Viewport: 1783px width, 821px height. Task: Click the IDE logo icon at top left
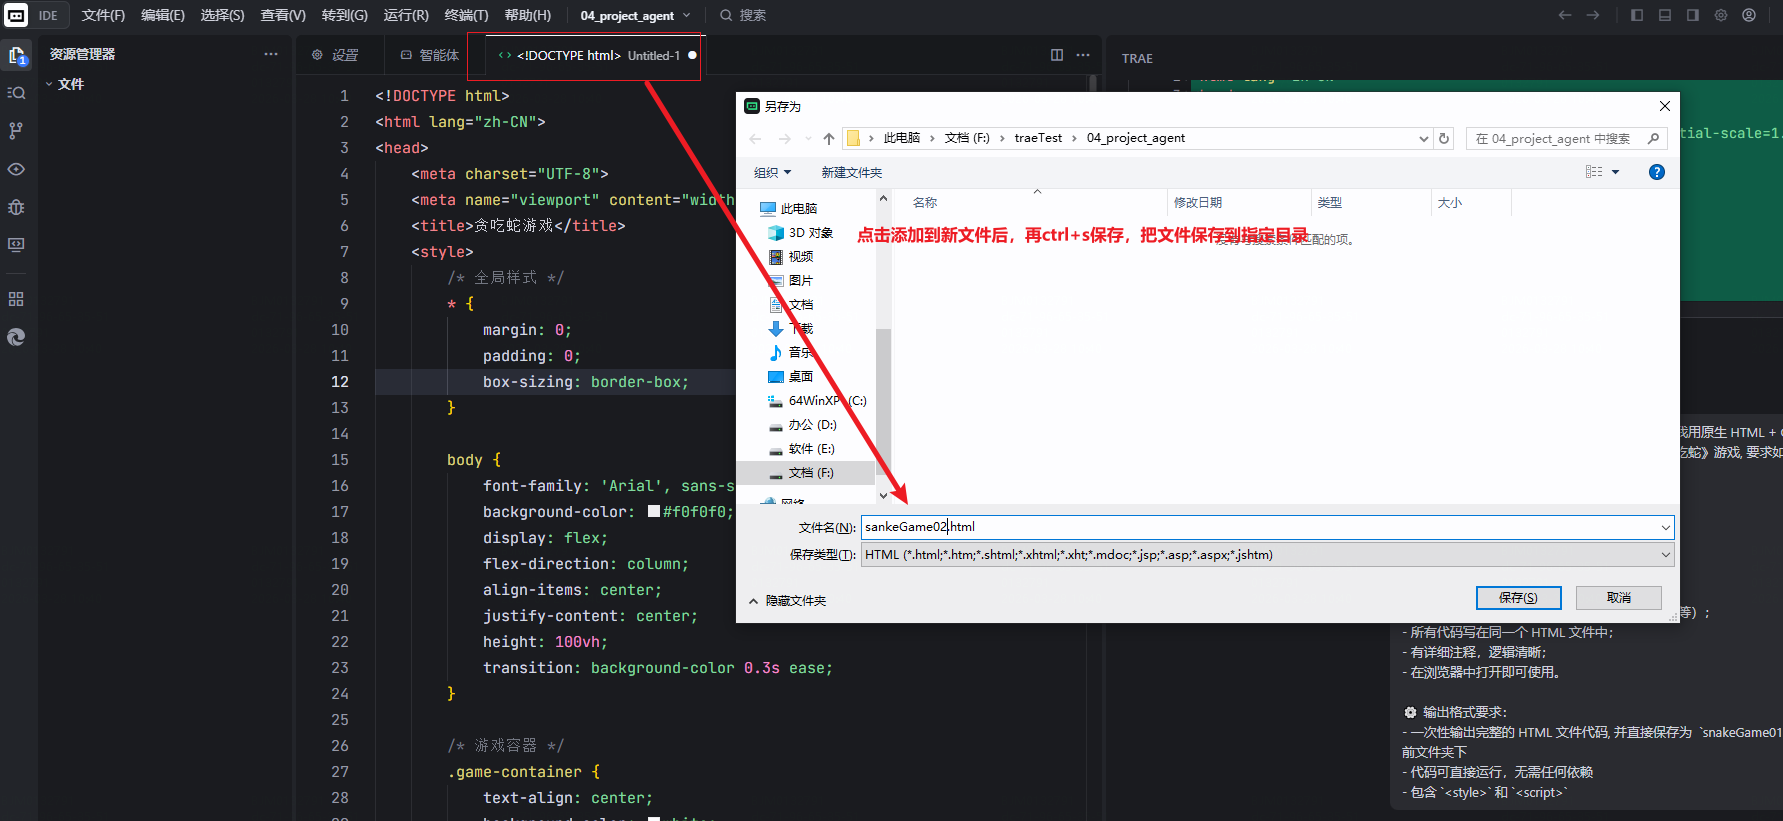[x=16, y=15]
